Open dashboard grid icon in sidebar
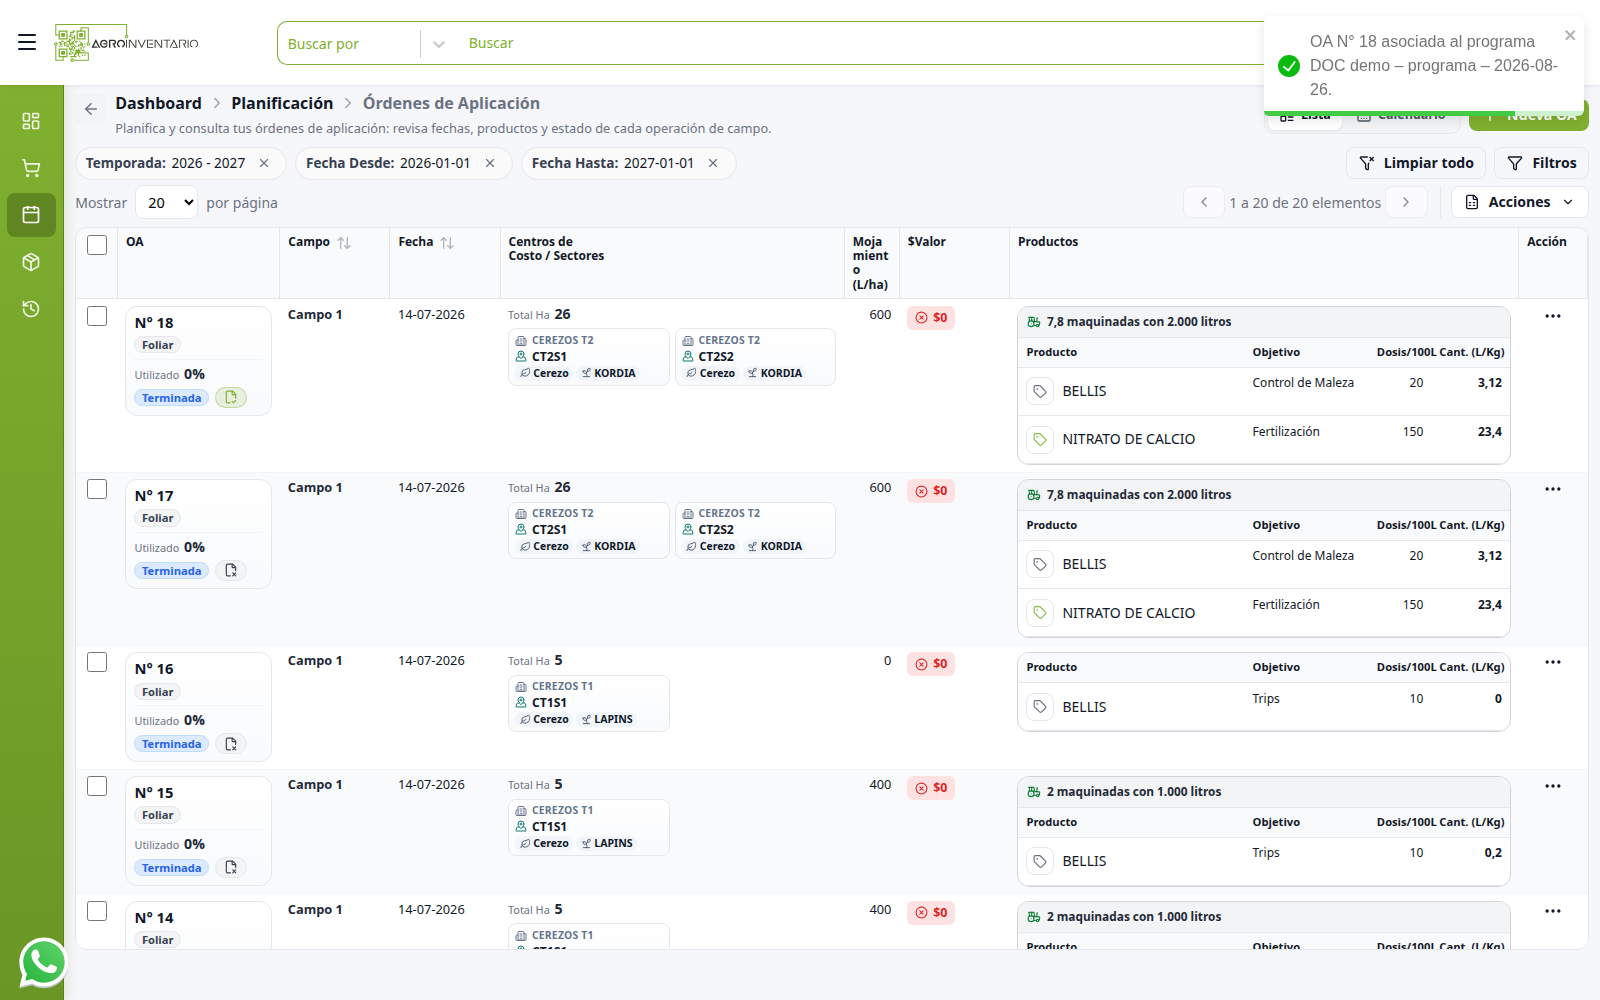 (x=31, y=121)
